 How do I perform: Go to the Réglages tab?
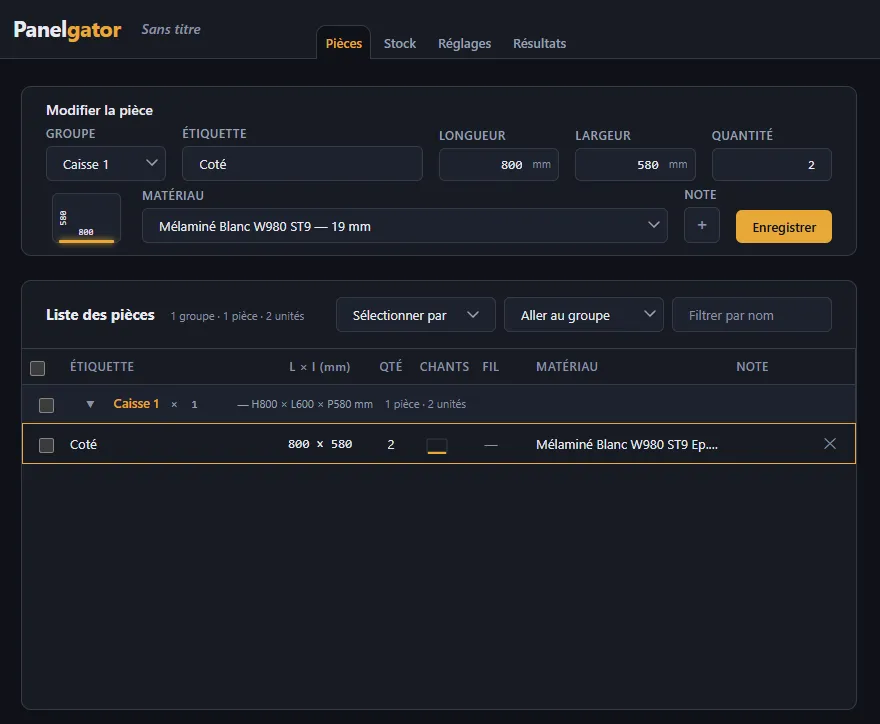pyautogui.click(x=464, y=44)
